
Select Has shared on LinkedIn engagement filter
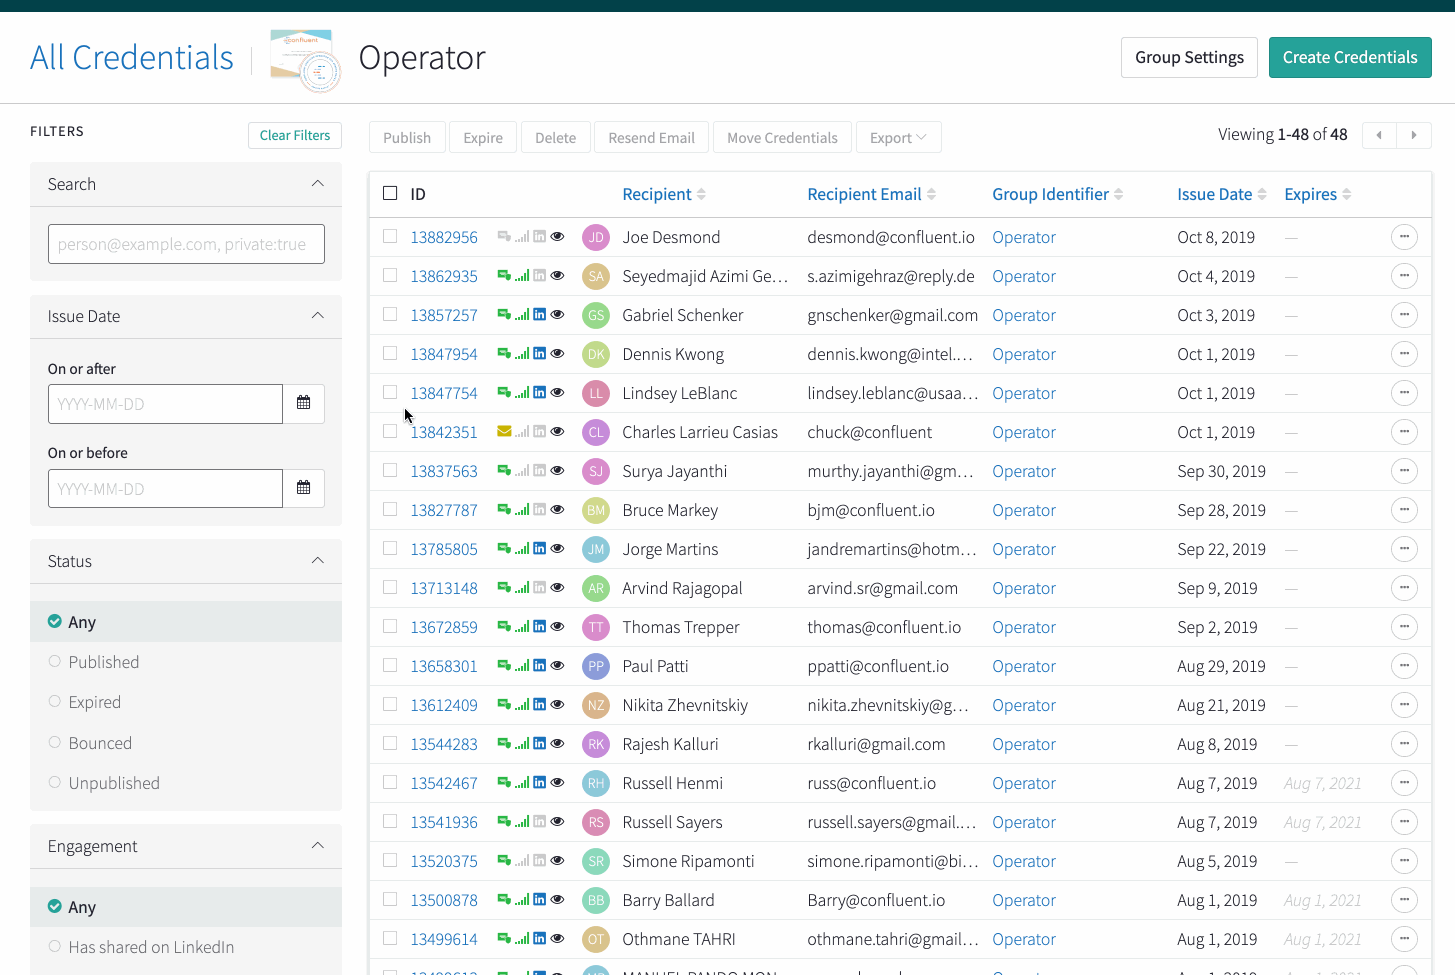150,947
